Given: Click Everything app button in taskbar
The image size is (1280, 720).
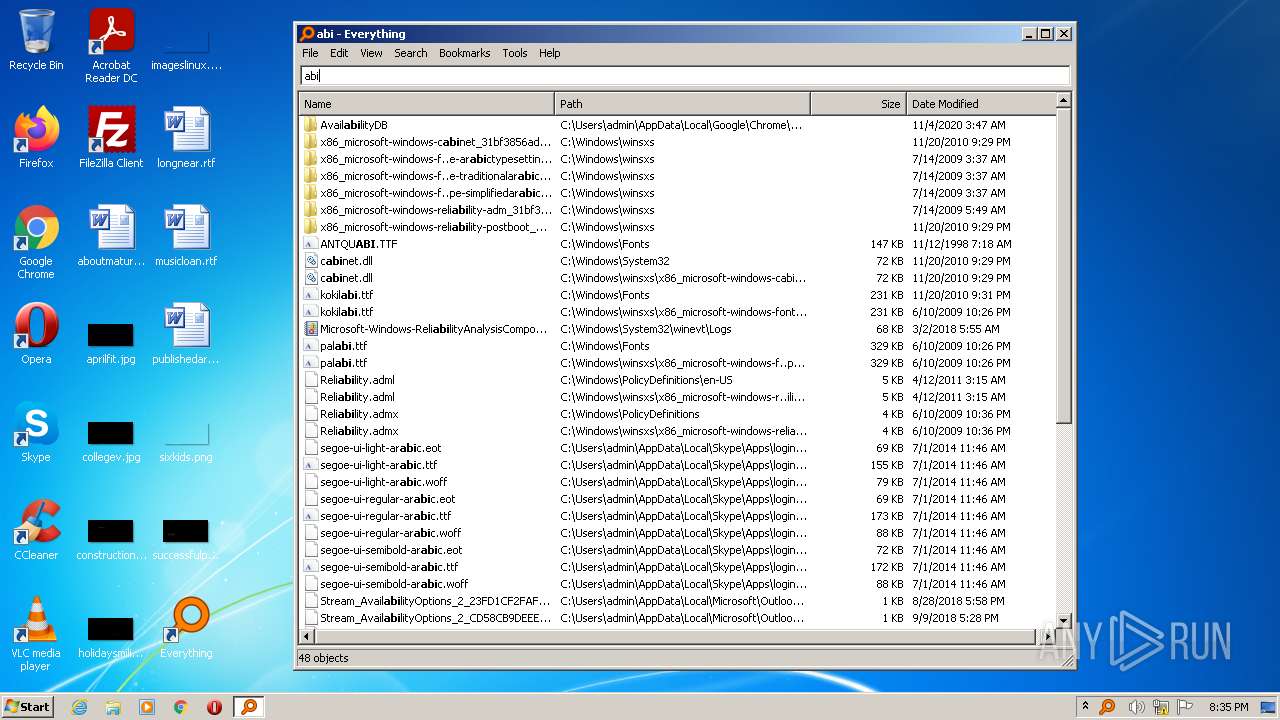Looking at the screenshot, I should [x=249, y=707].
